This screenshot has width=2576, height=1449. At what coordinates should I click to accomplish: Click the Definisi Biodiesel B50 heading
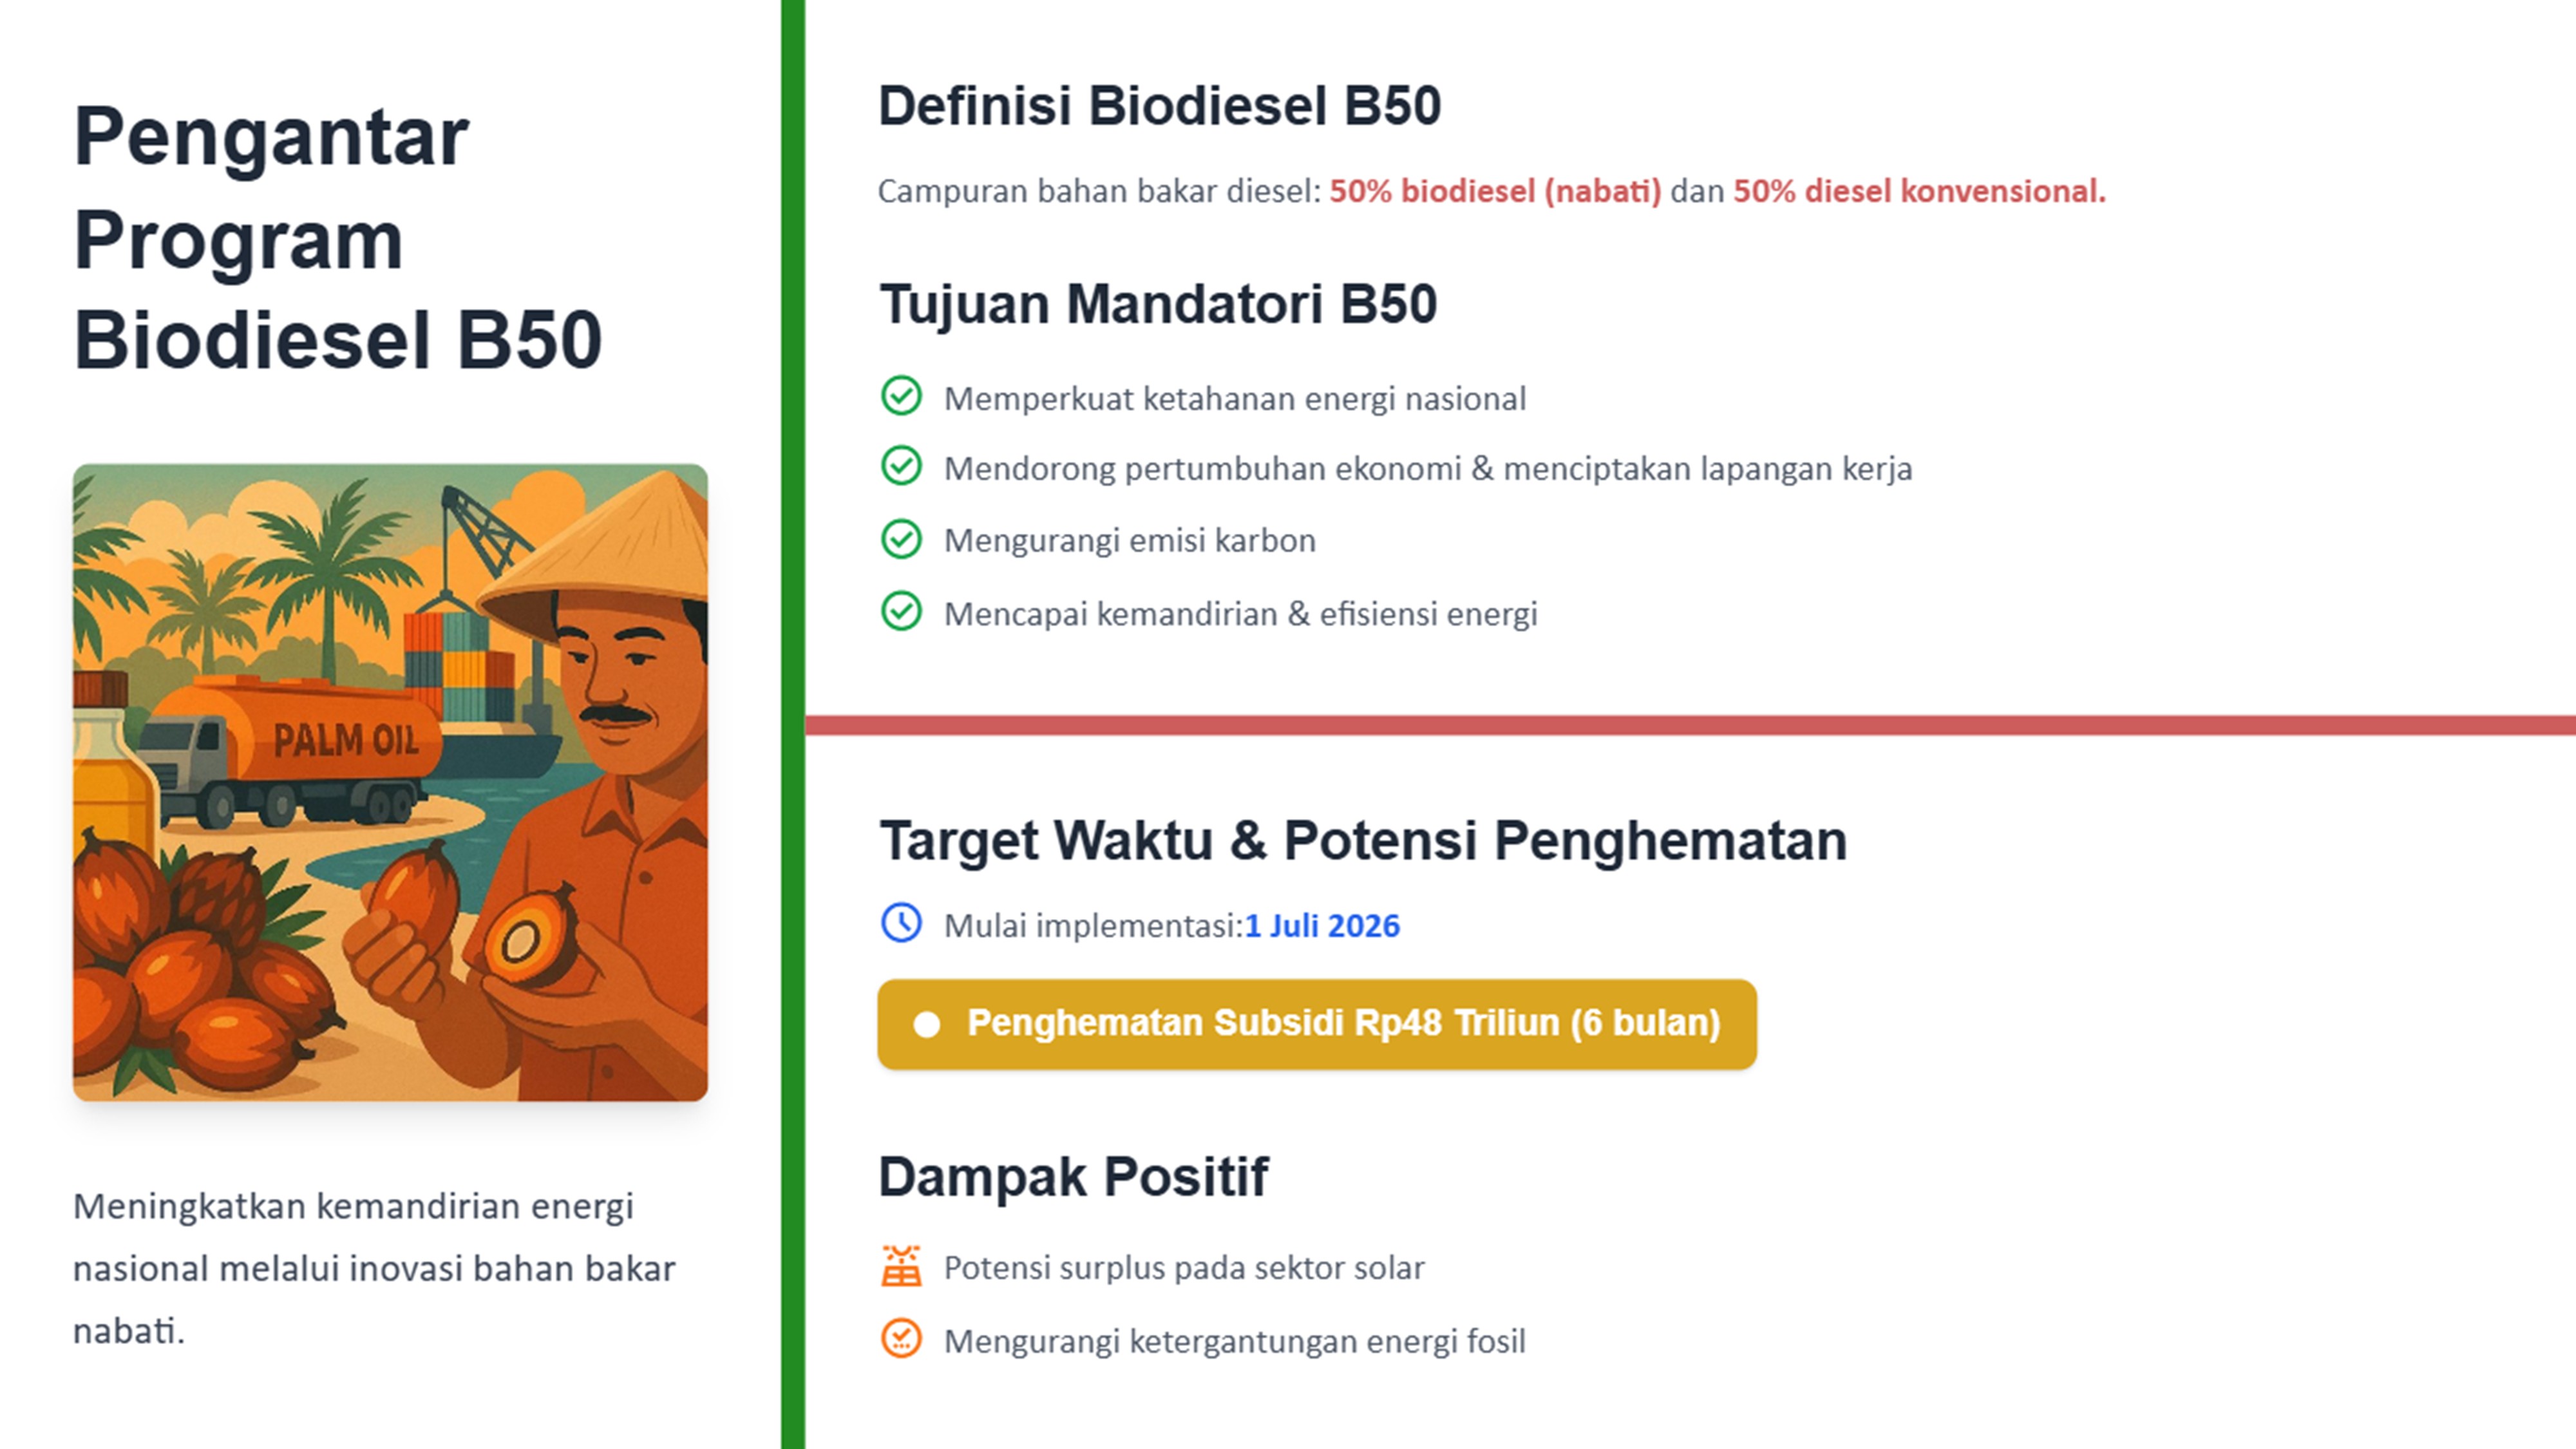[1159, 106]
